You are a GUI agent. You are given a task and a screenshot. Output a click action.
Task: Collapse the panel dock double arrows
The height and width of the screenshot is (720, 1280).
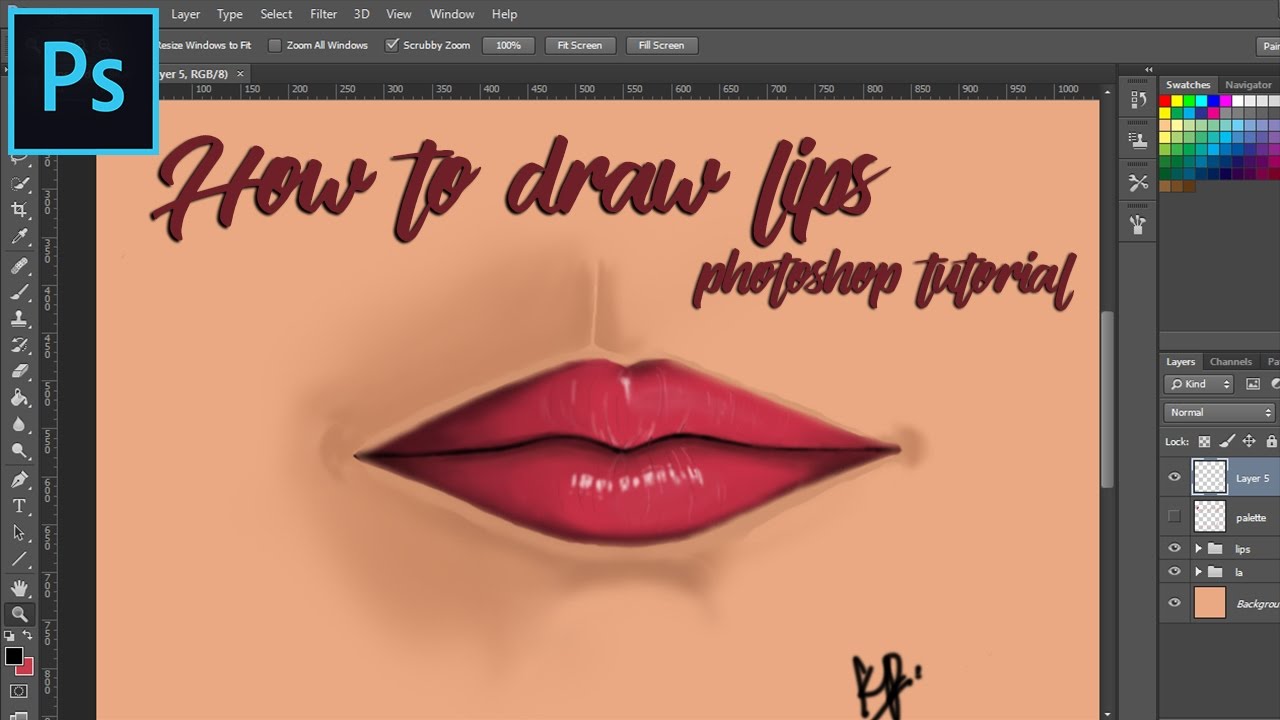point(1149,70)
